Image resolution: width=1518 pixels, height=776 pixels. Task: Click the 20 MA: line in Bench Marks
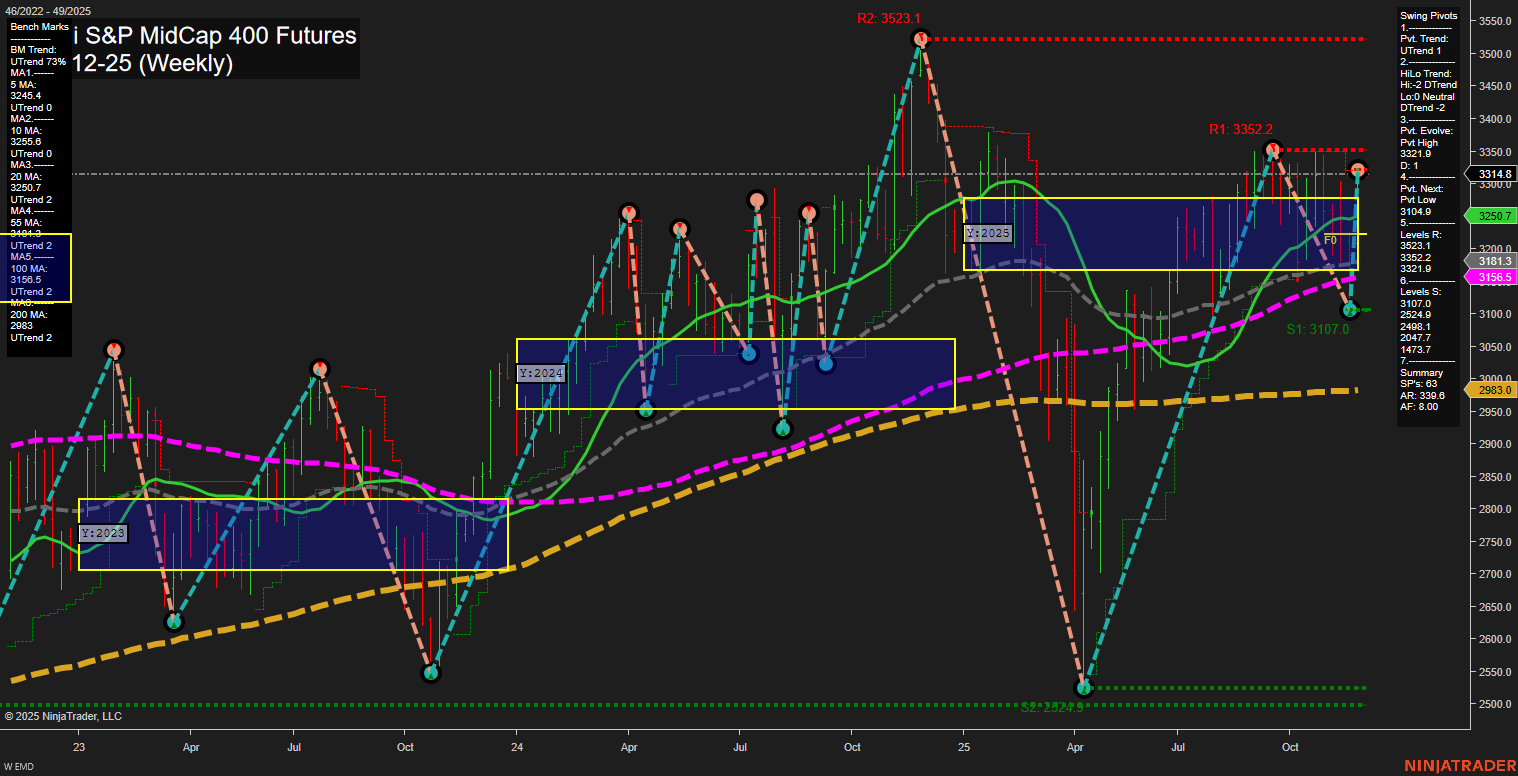coord(26,176)
